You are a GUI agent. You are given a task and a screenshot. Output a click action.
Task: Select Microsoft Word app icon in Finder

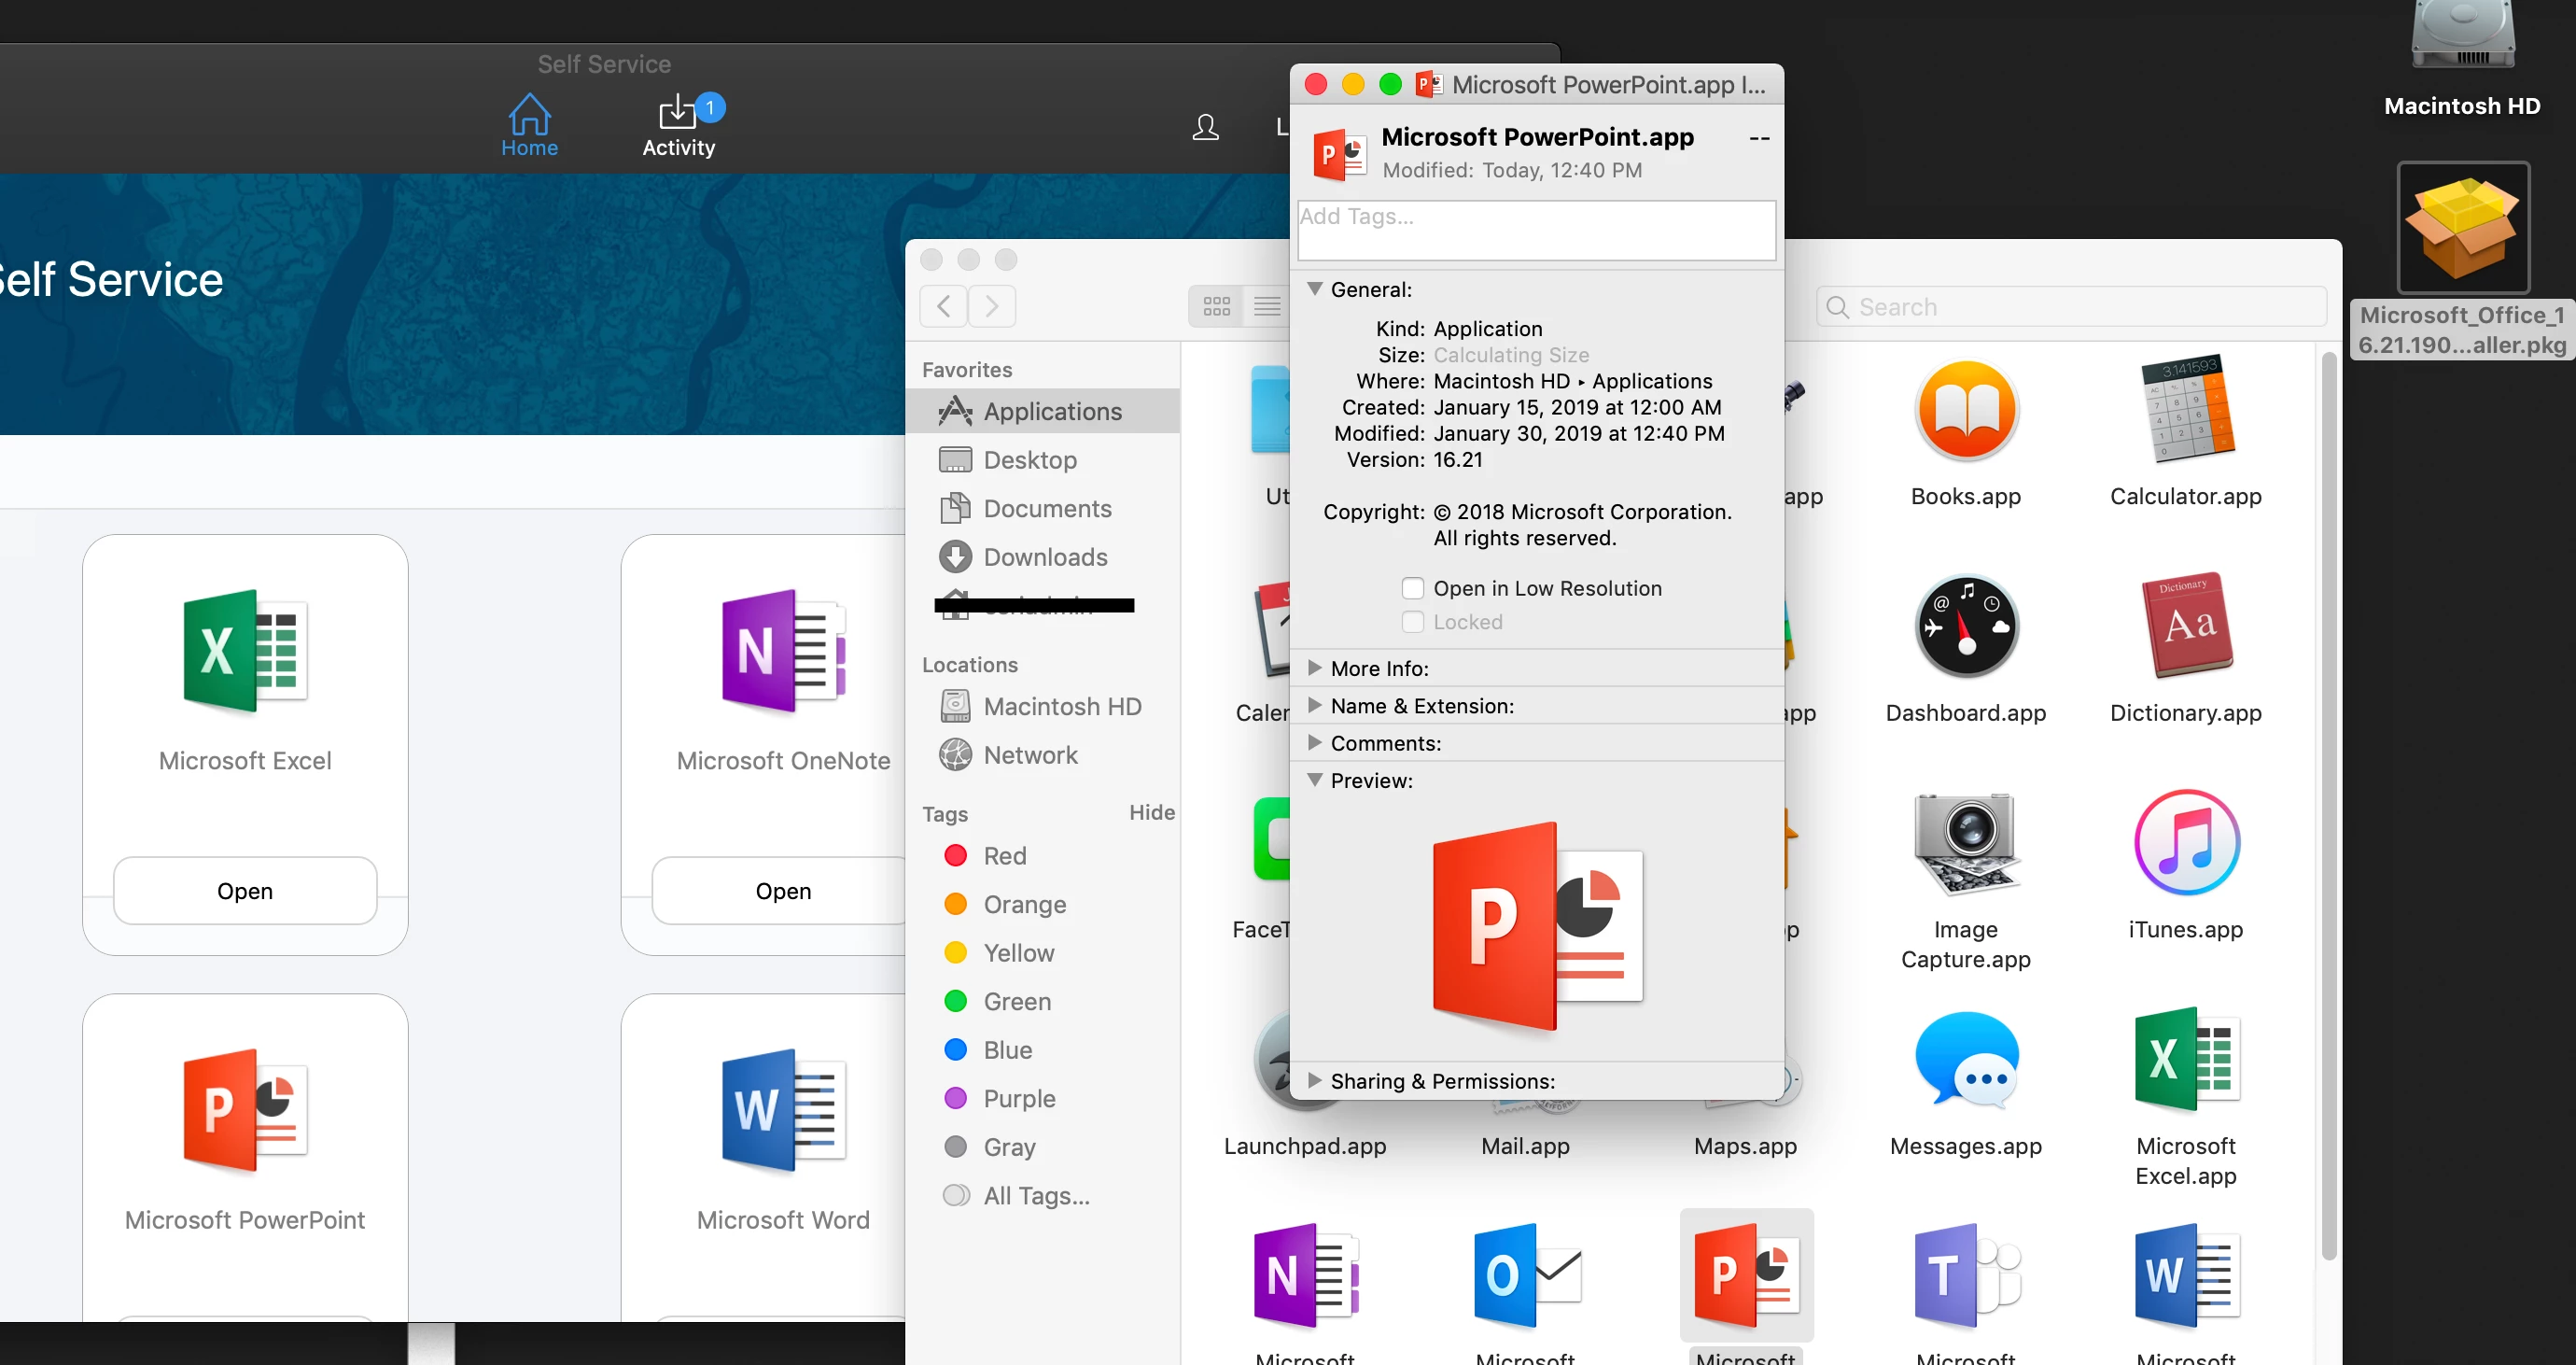click(x=2186, y=1275)
